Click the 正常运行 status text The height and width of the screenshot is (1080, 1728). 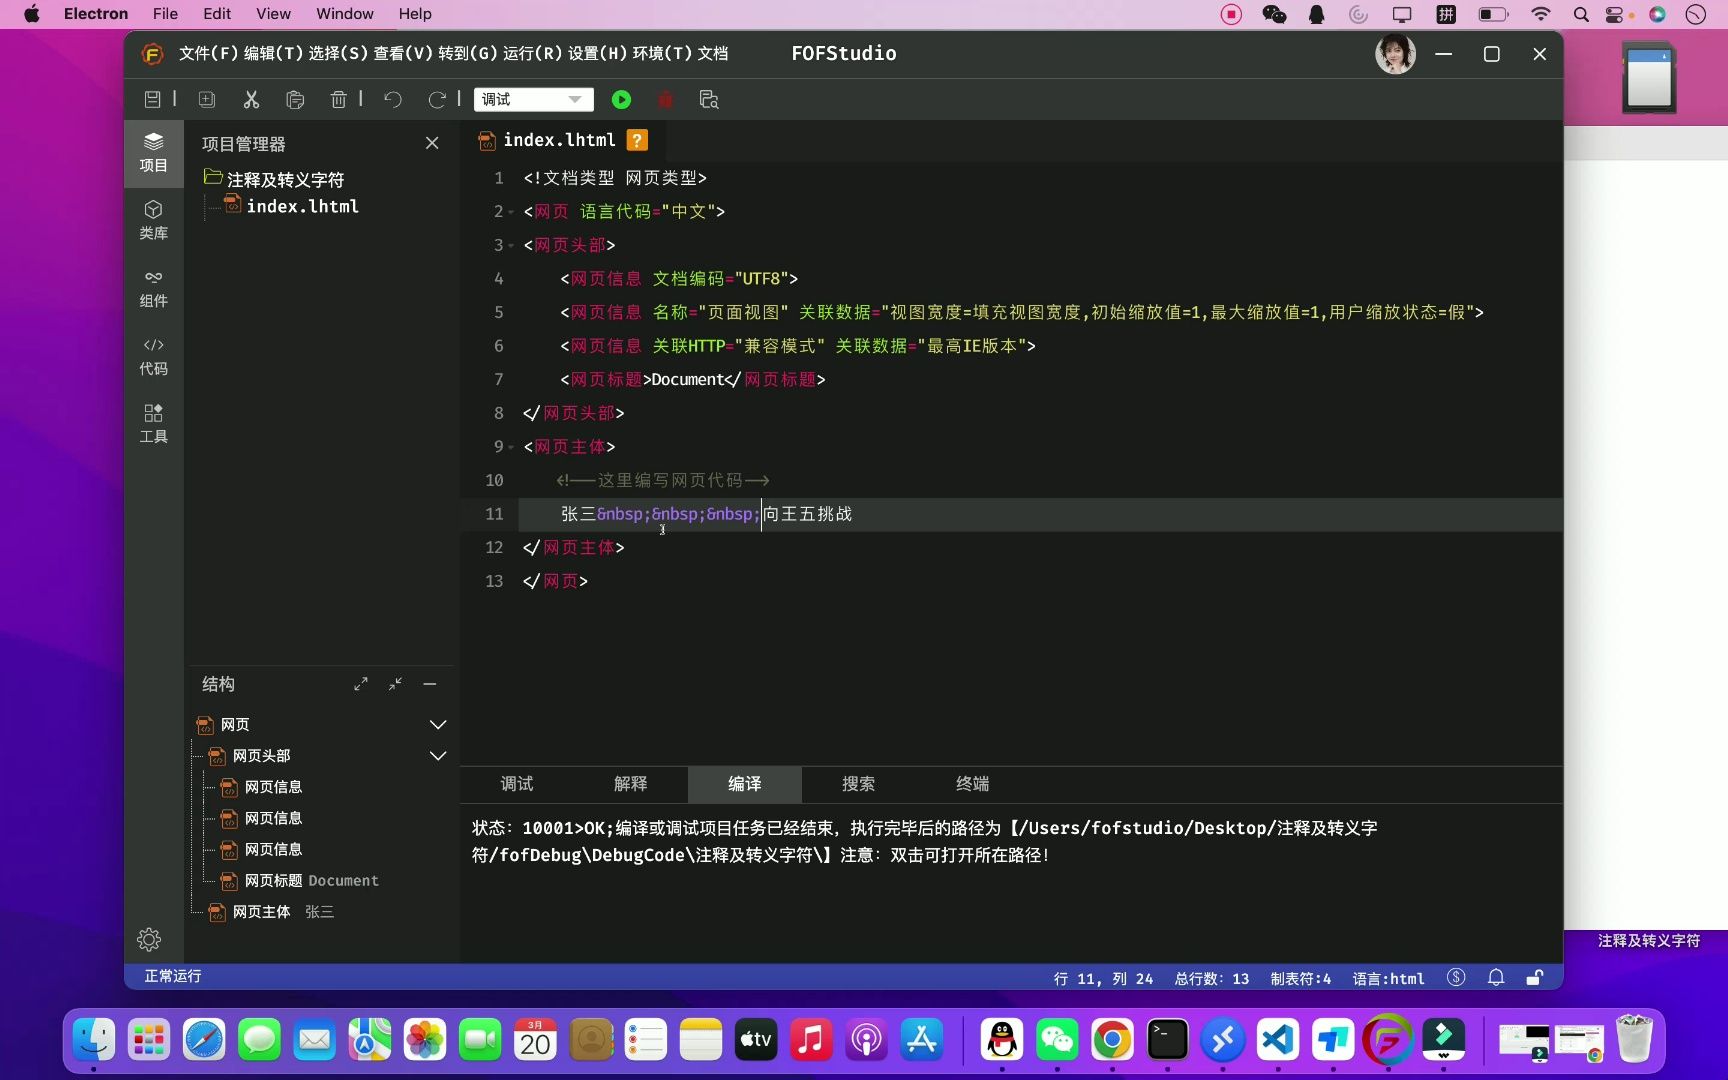(x=173, y=976)
